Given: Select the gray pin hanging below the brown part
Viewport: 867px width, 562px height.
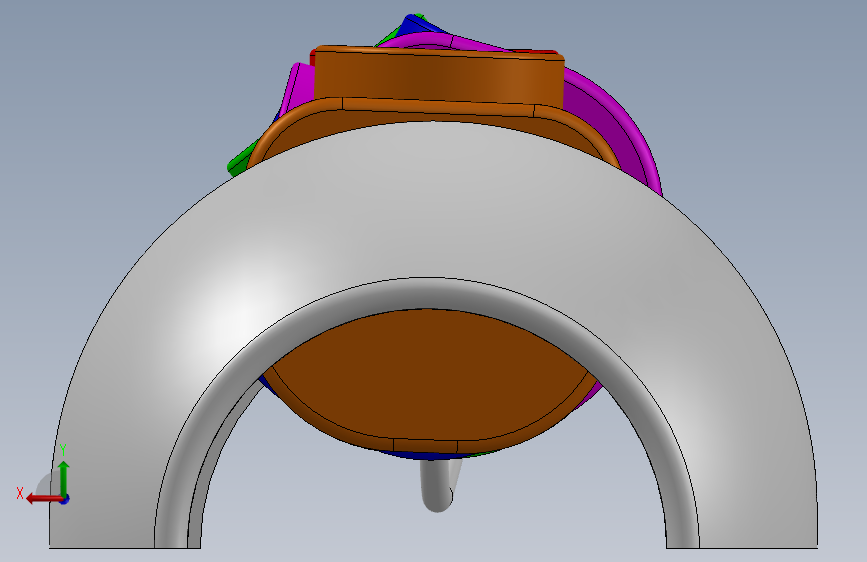Looking at the screenshot, I should [x=437, y=486].
